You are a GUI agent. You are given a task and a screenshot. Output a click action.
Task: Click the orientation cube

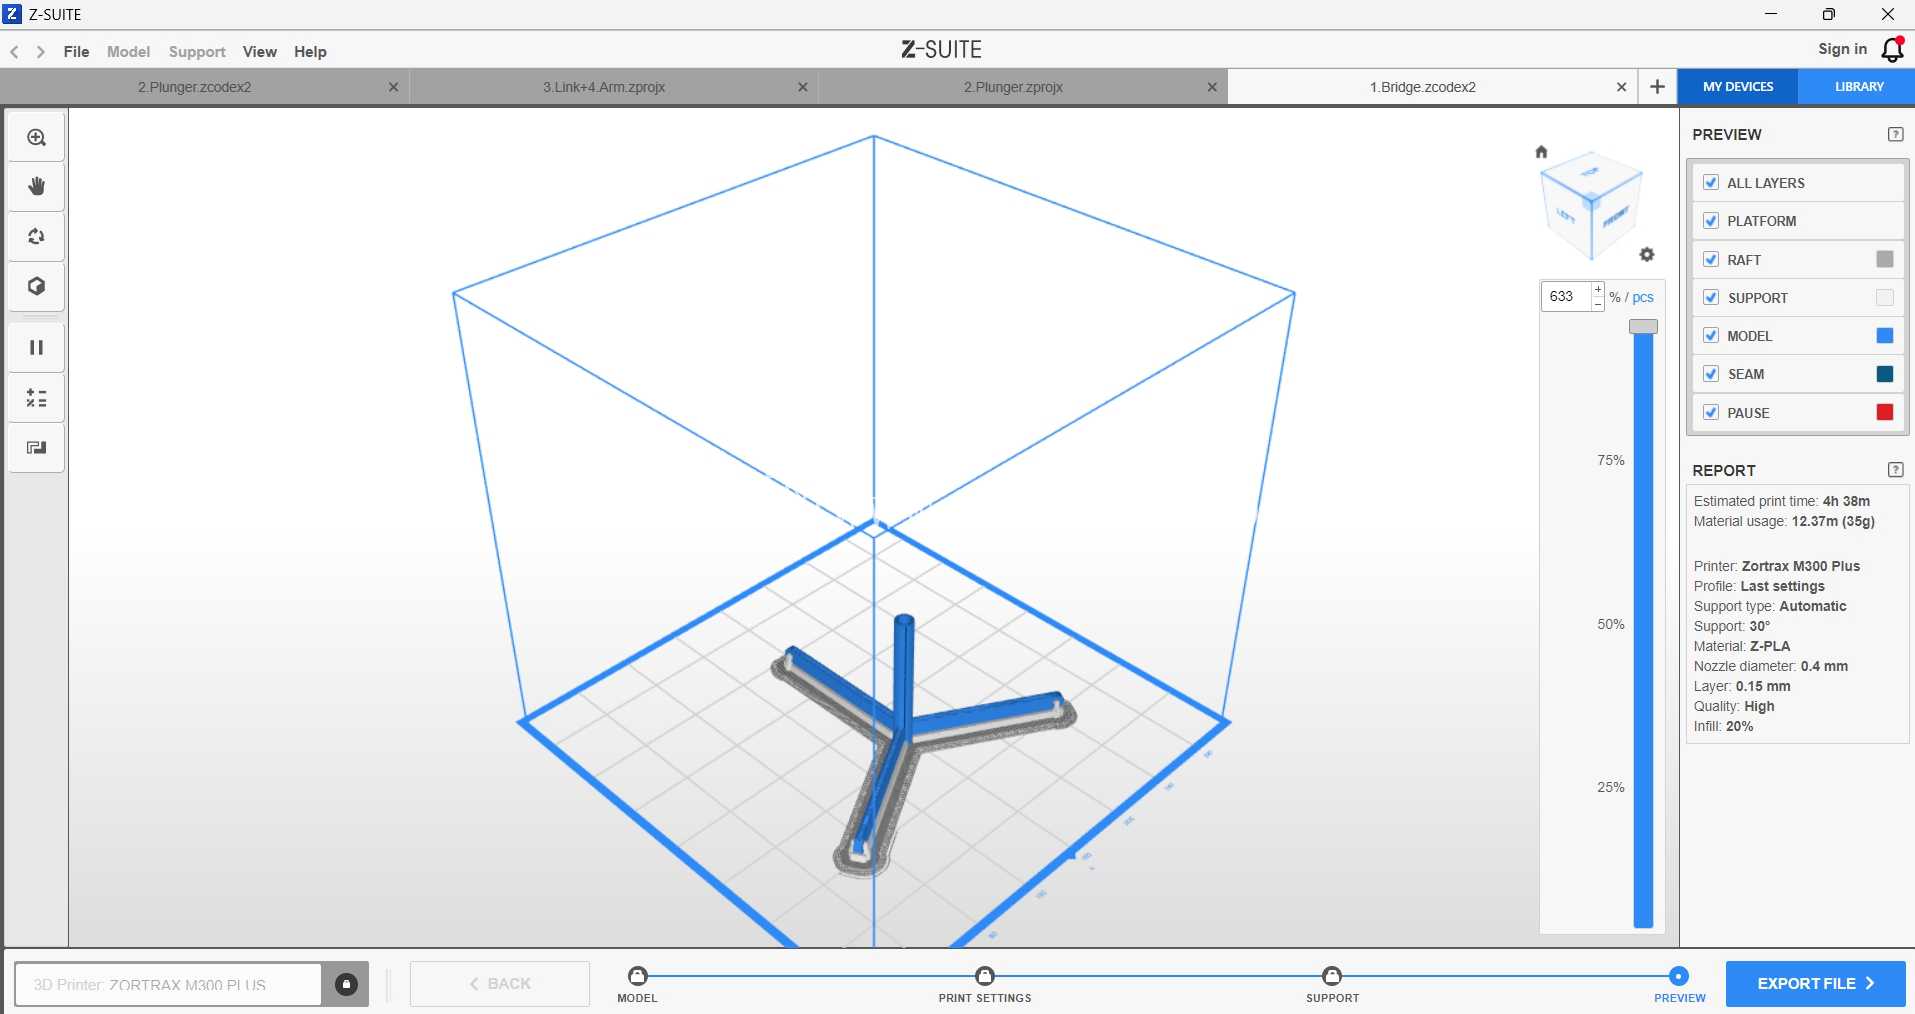(x=1591, y=205)
